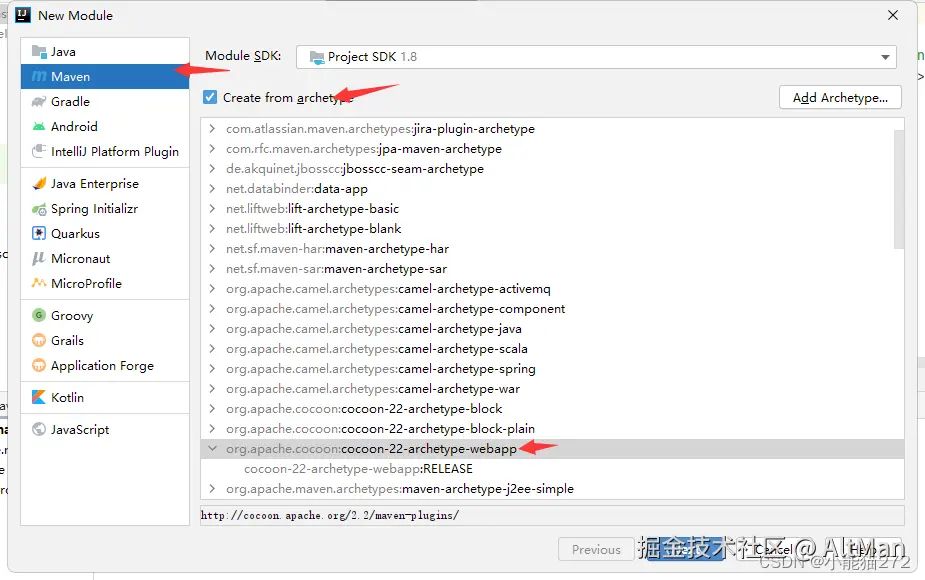Select Gradle project type
This screenshot has width=925, height=580.
click(x=105, y=101)
